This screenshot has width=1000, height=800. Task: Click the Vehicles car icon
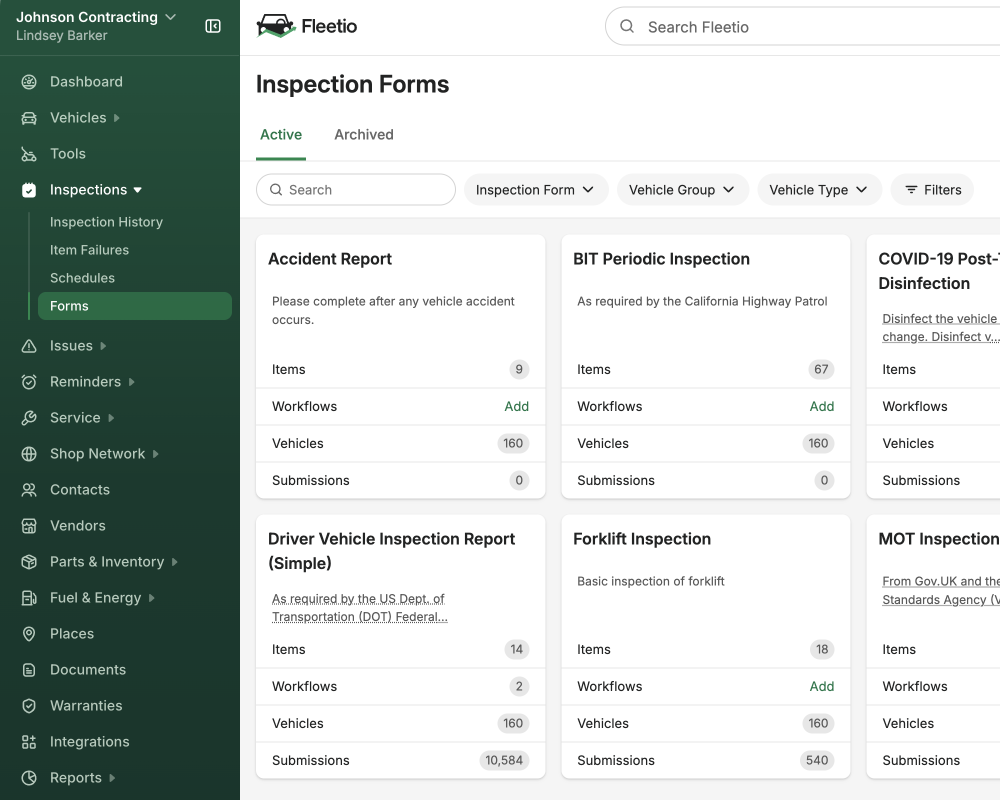click(x=29, y=118)
